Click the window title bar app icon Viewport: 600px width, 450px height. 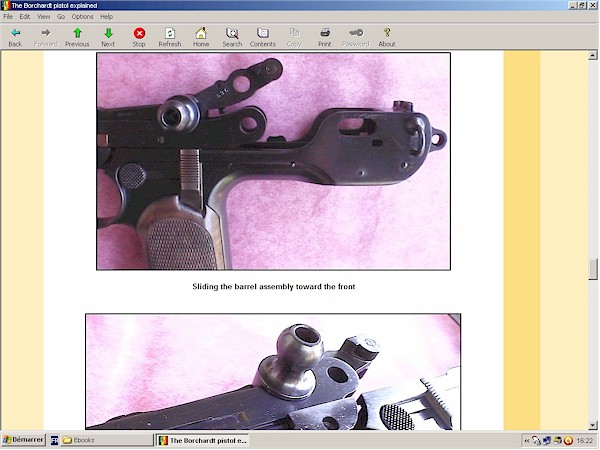[5, 5]
